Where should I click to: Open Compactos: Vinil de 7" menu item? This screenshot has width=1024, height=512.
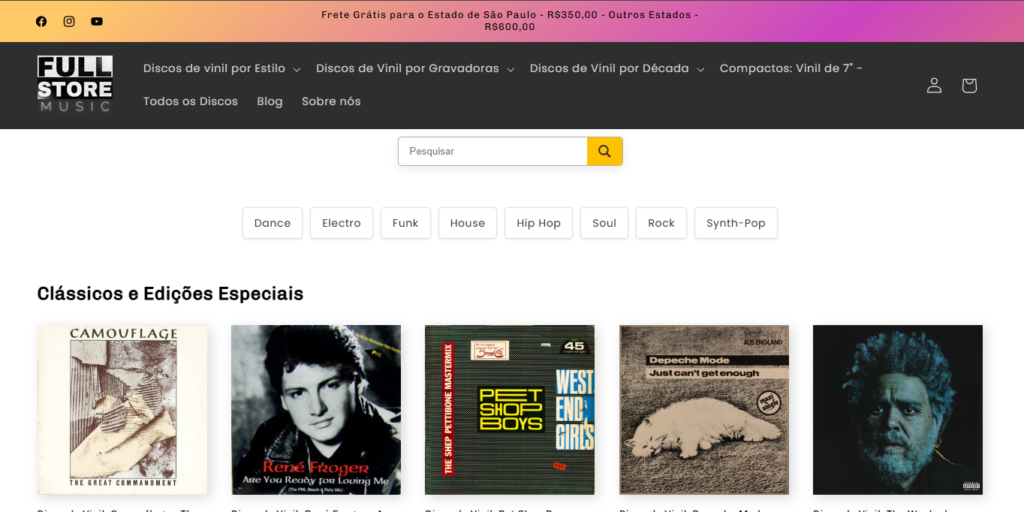(790, 68)
